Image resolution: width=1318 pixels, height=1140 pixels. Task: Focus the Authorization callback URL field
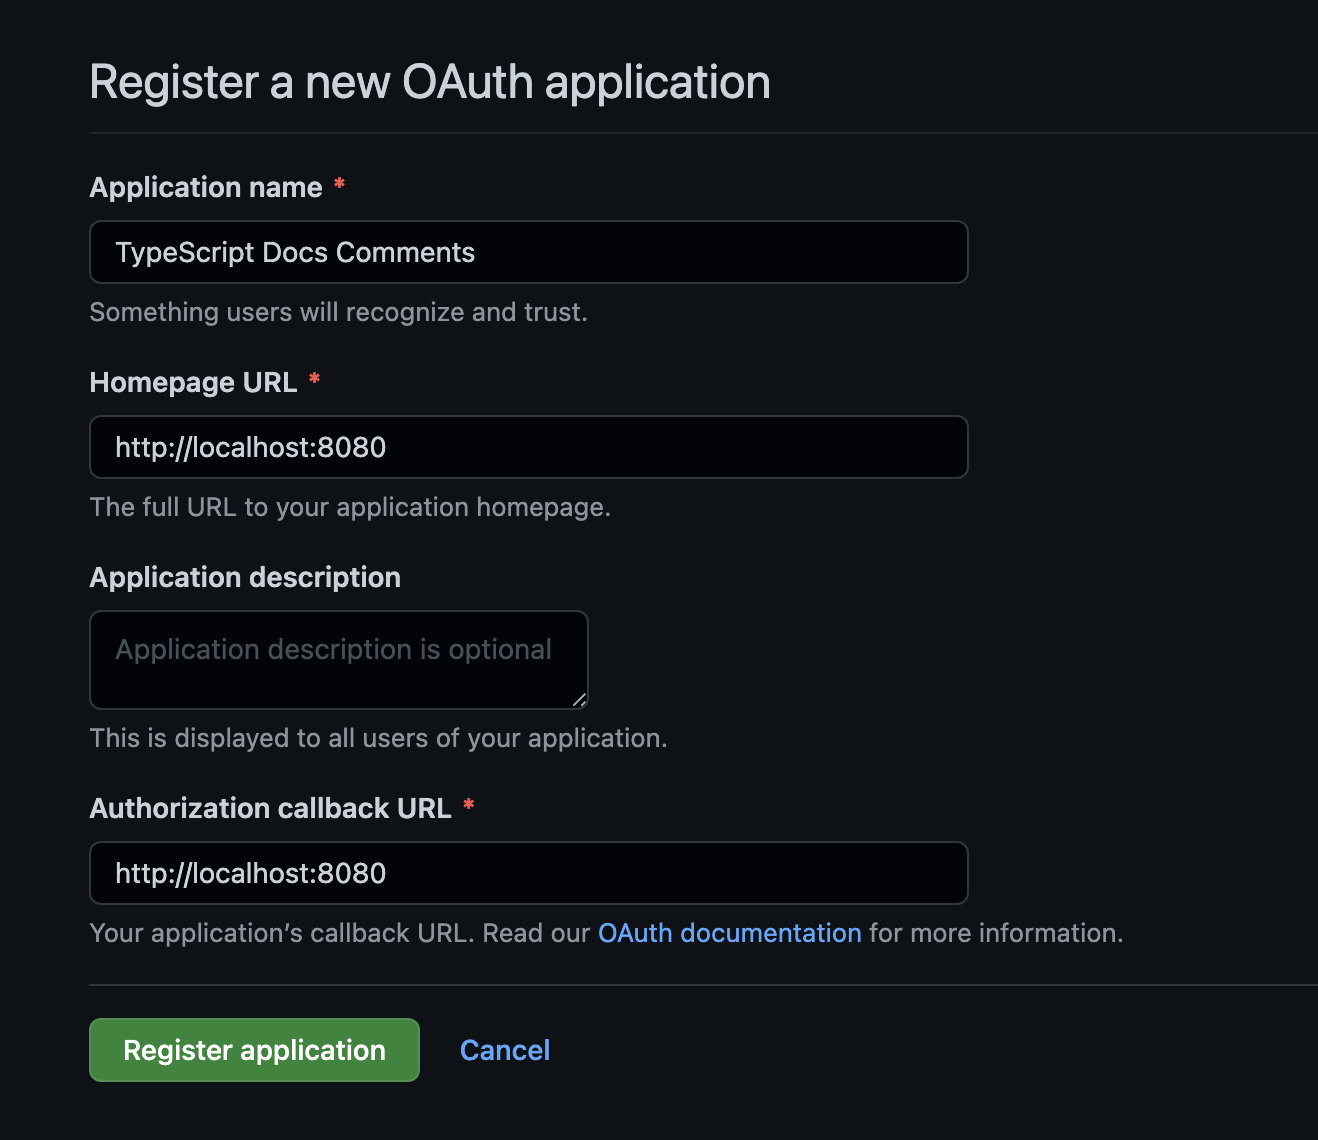tap(528, 873)
